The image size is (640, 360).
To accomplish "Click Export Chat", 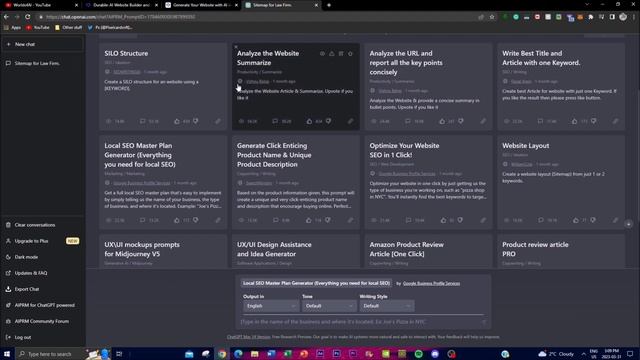I will tap(42, 289).
